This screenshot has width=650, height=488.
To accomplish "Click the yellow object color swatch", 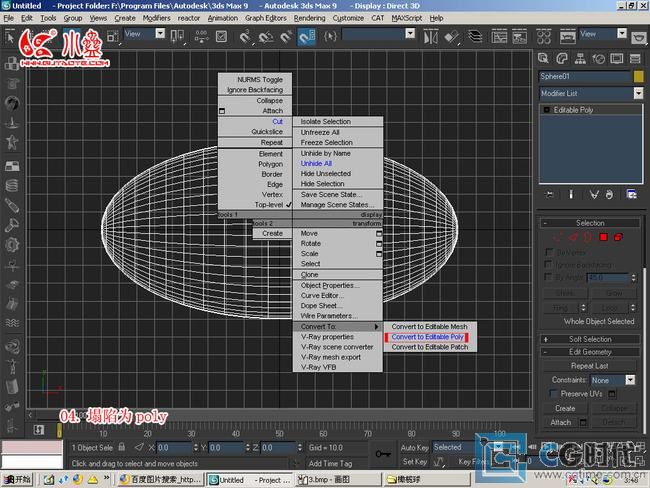I will point(639,76).
